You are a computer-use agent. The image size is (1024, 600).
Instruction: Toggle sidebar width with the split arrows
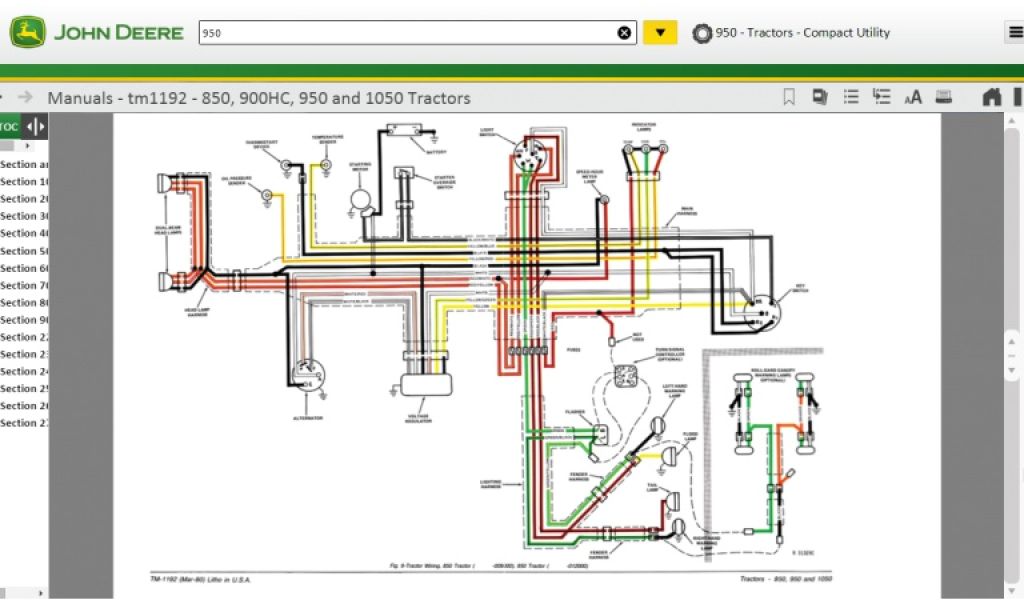point(35,127)
